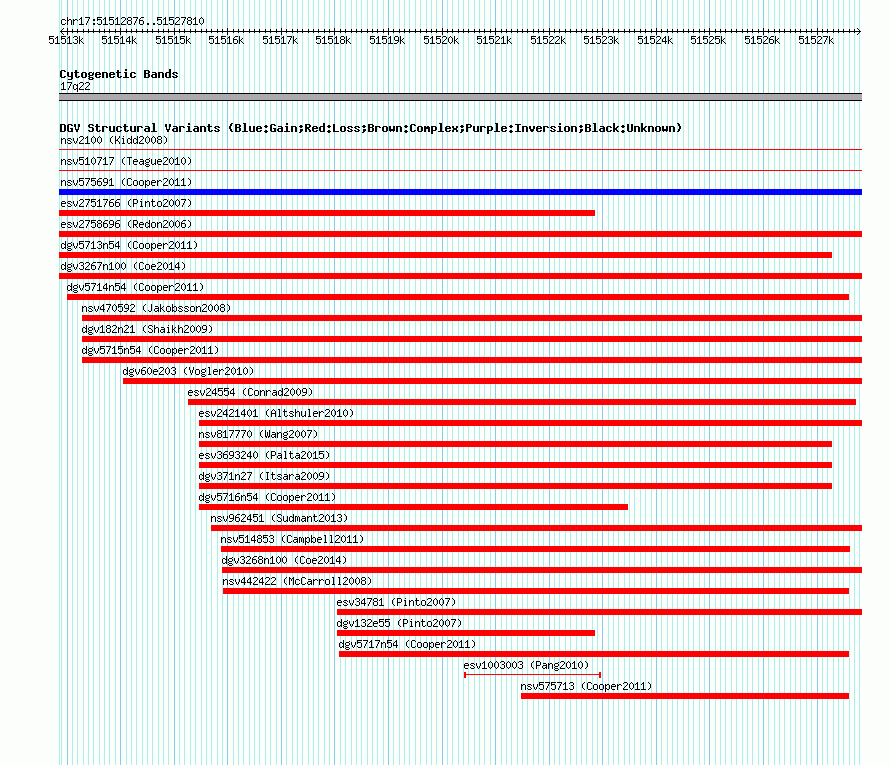Select esv2751766 (Pinto2007) variant label
This screenshot has width=890, height=765.
[126, 203]
